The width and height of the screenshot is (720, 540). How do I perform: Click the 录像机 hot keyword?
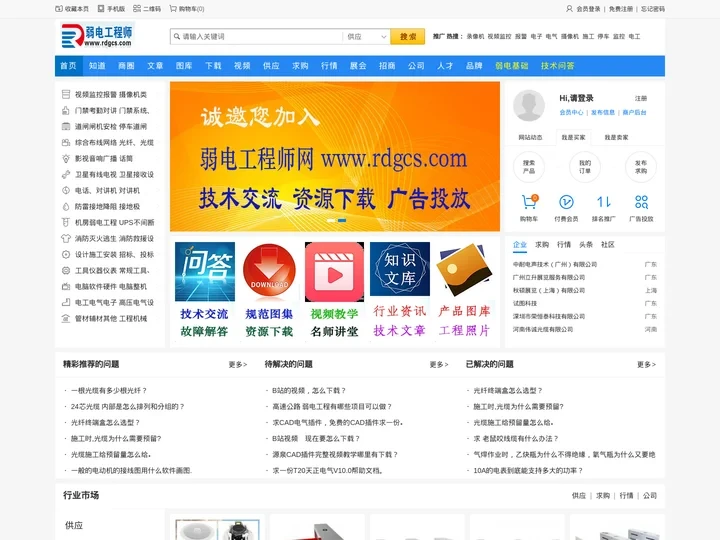click(475, 36)
